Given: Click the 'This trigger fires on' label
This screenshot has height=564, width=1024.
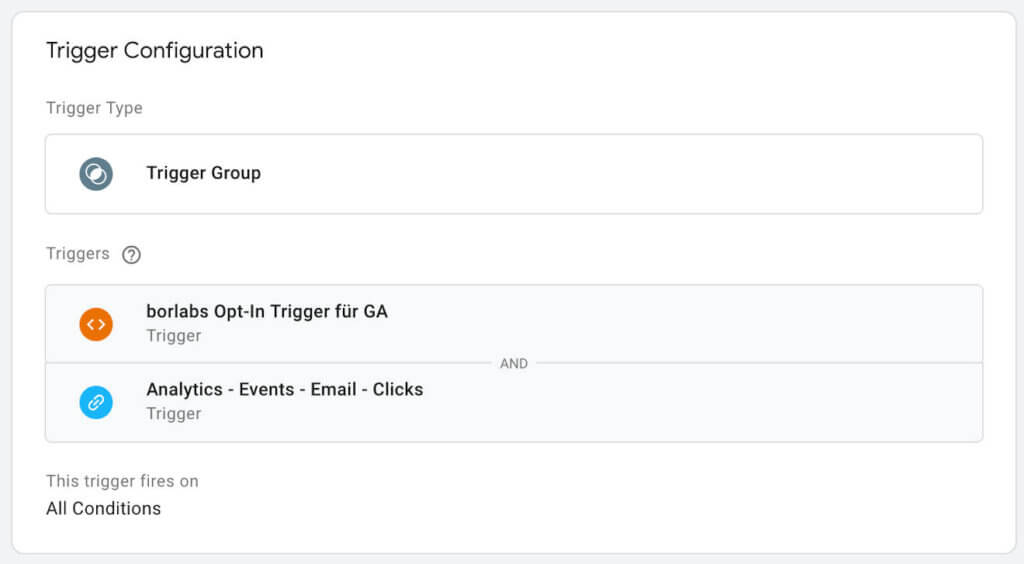Looking at the screenshot, I should click(x=122, y=481).
